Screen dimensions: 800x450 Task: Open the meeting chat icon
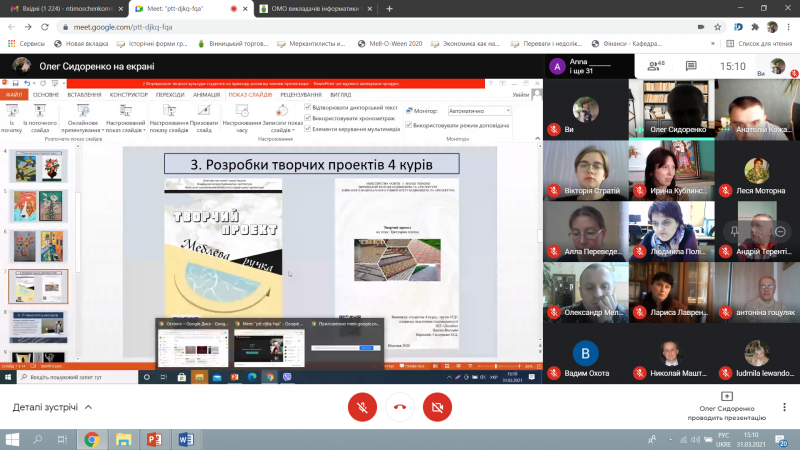click(691, 66)
